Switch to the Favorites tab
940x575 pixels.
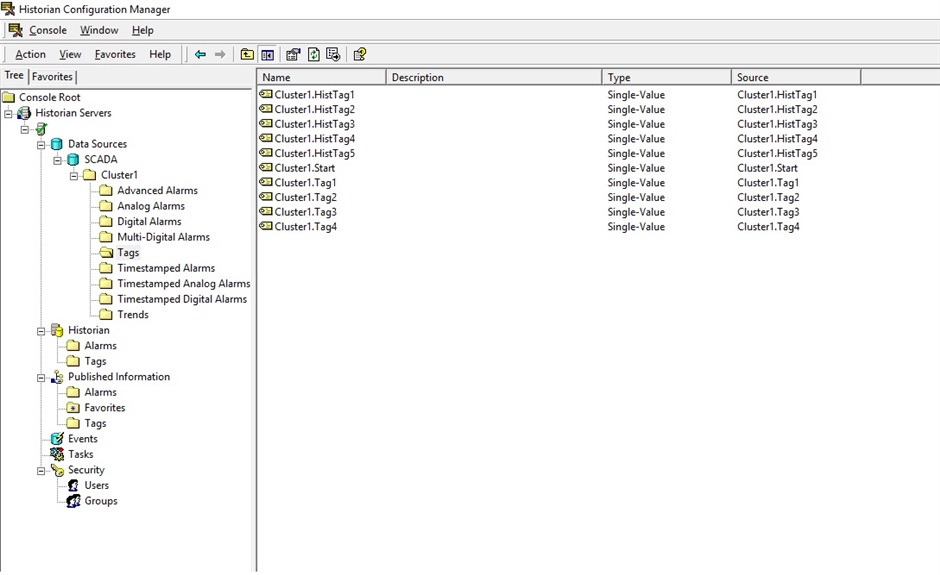pyautogui.click(x=52, y=77)
